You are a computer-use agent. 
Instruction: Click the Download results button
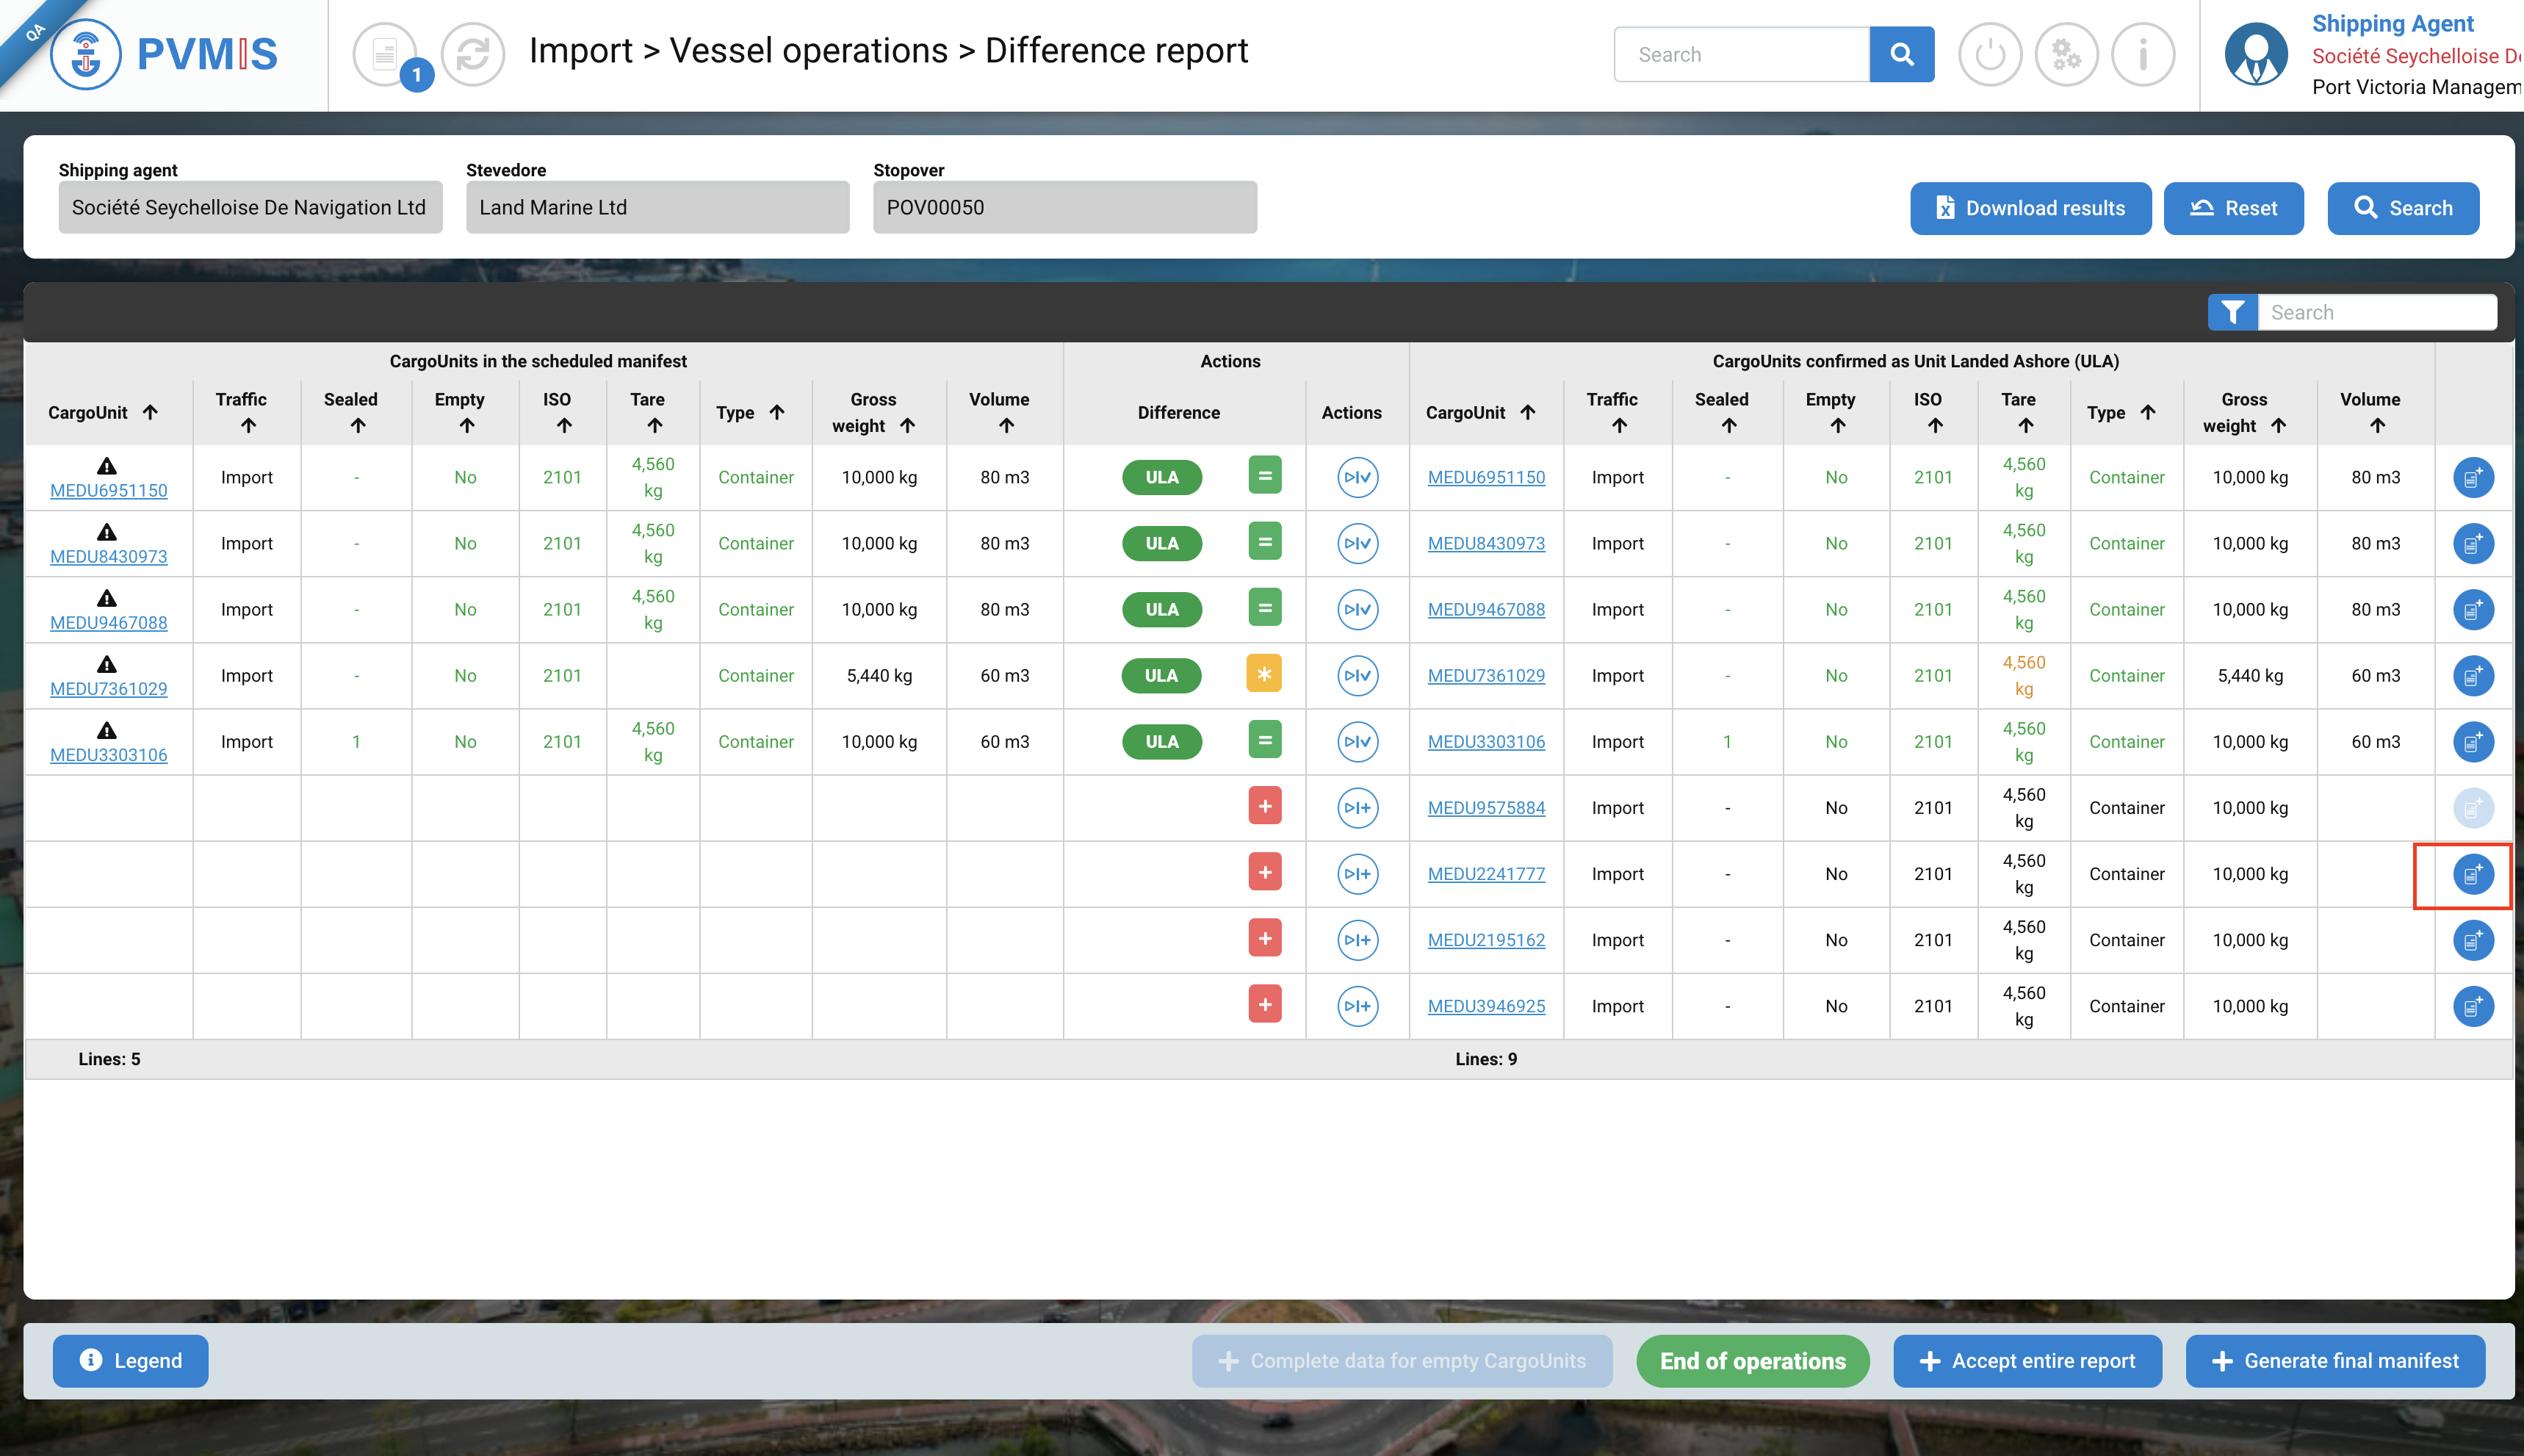click(2030, 208)
